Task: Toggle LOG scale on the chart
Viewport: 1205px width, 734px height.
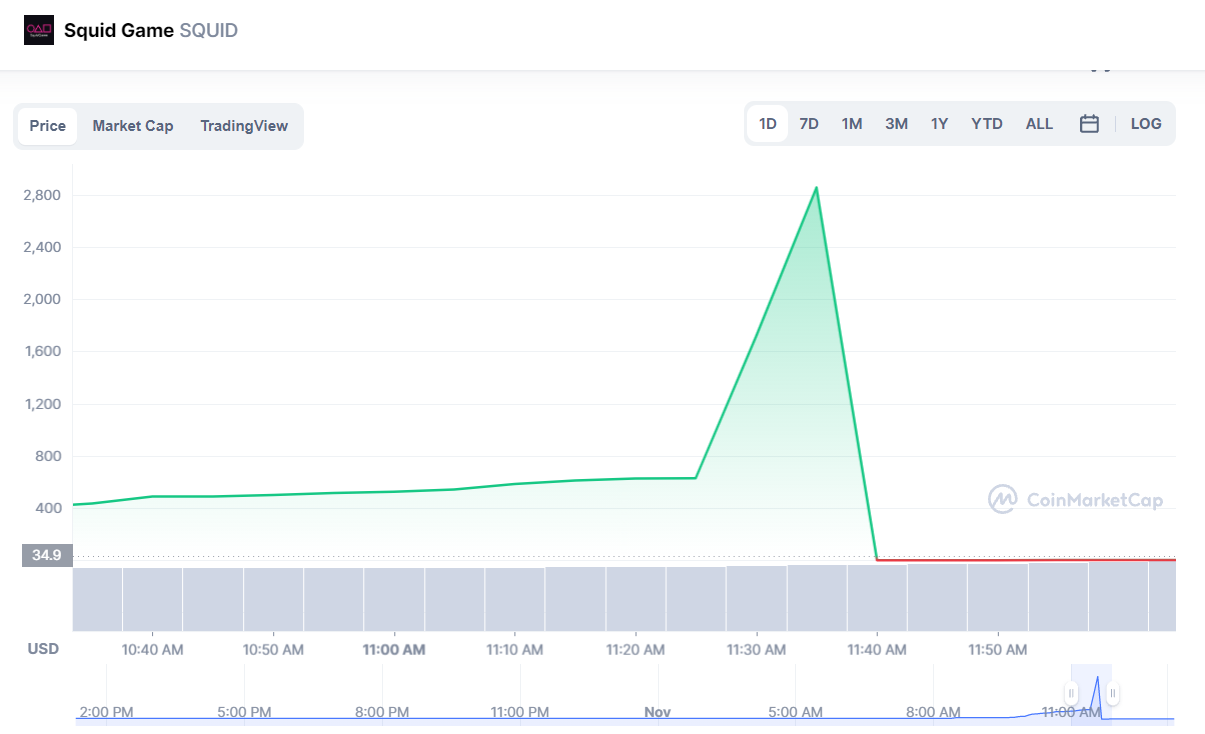Action: point(1146,124)
